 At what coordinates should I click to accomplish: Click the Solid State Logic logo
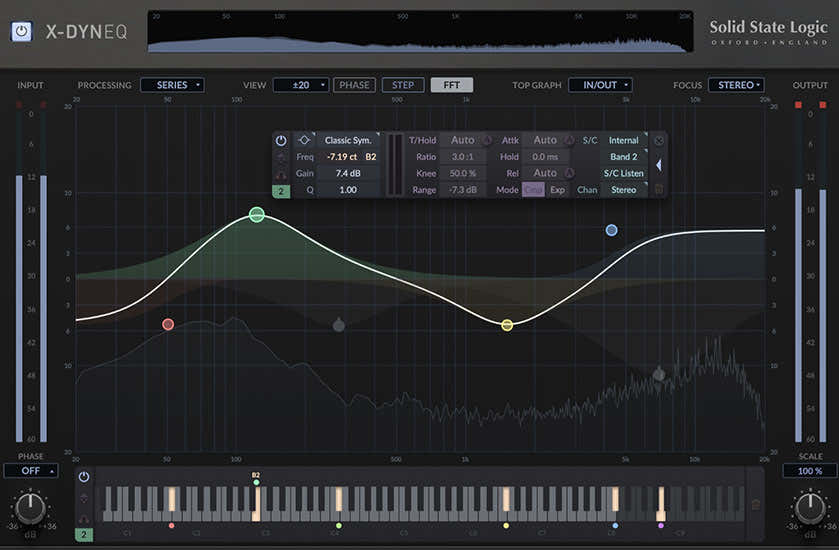coord(768,32)
